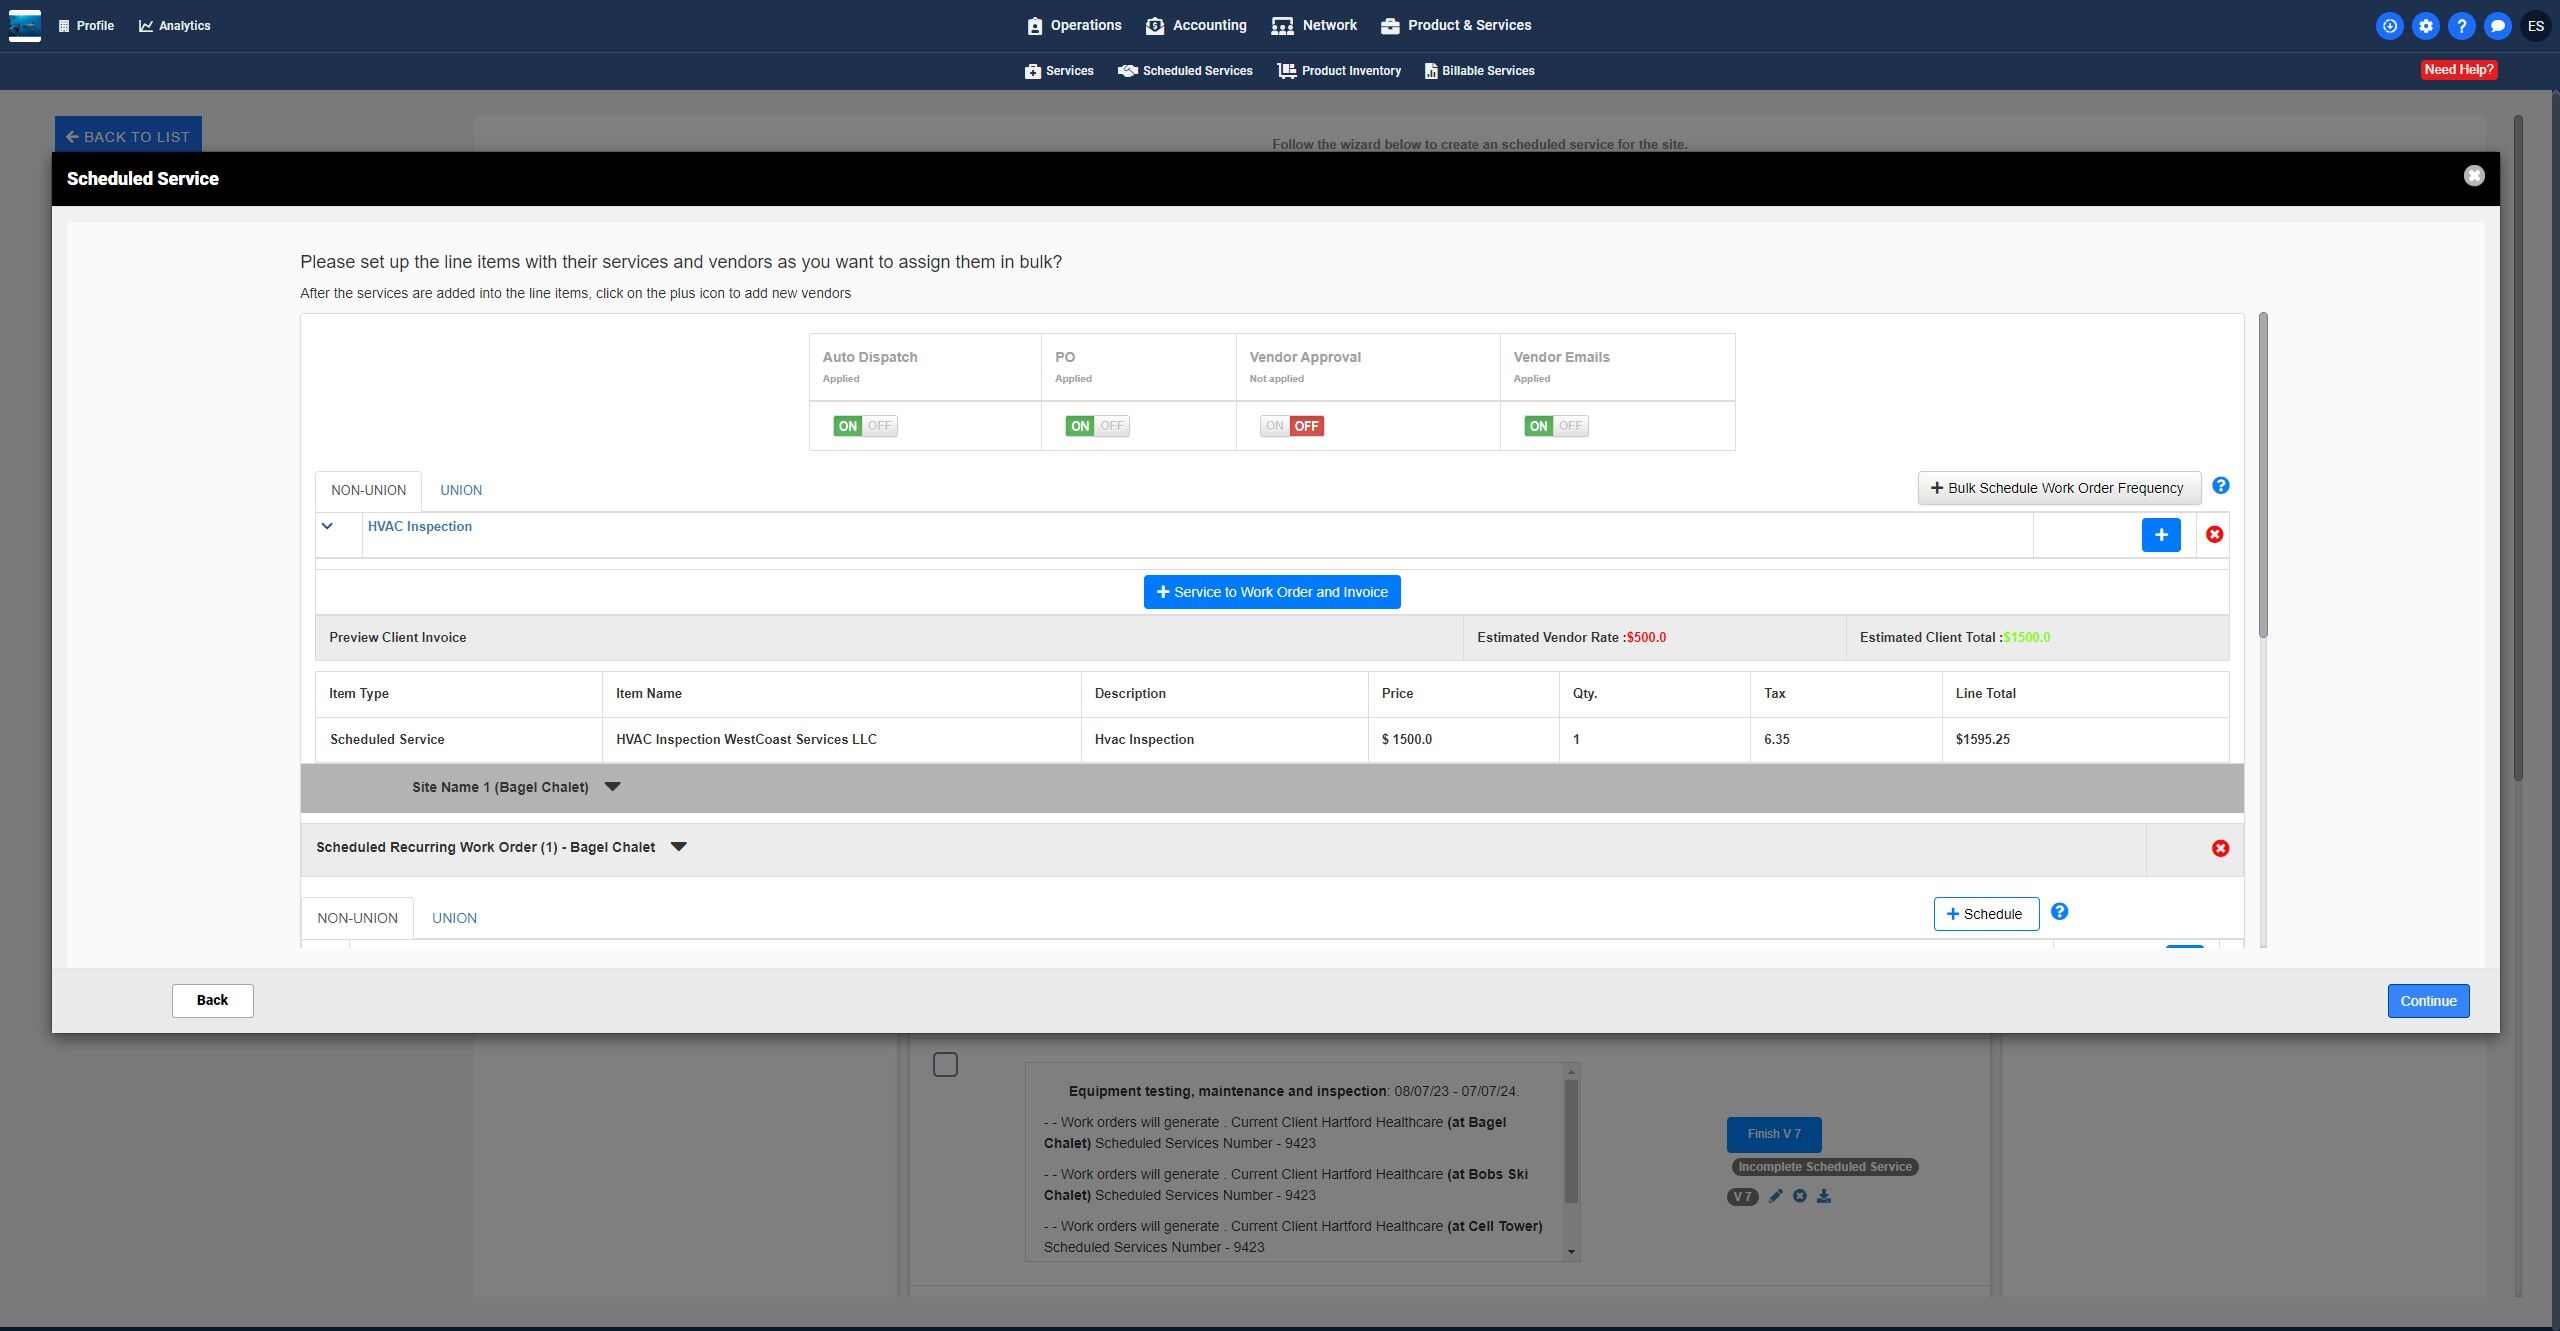Click the Bulk Schedule Work Order Frequency button
Viewport: 2560px width, 1331px height.
2058,488
